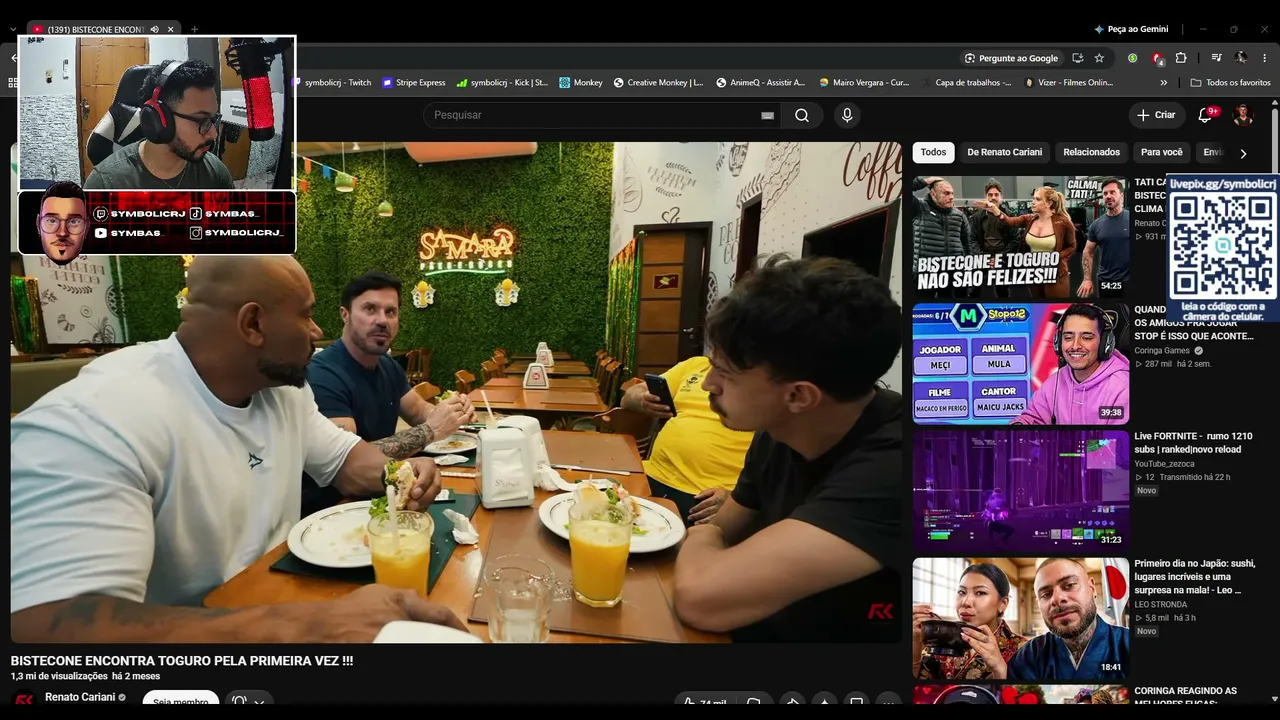Open the Creative Monkey bookmark

658,83
